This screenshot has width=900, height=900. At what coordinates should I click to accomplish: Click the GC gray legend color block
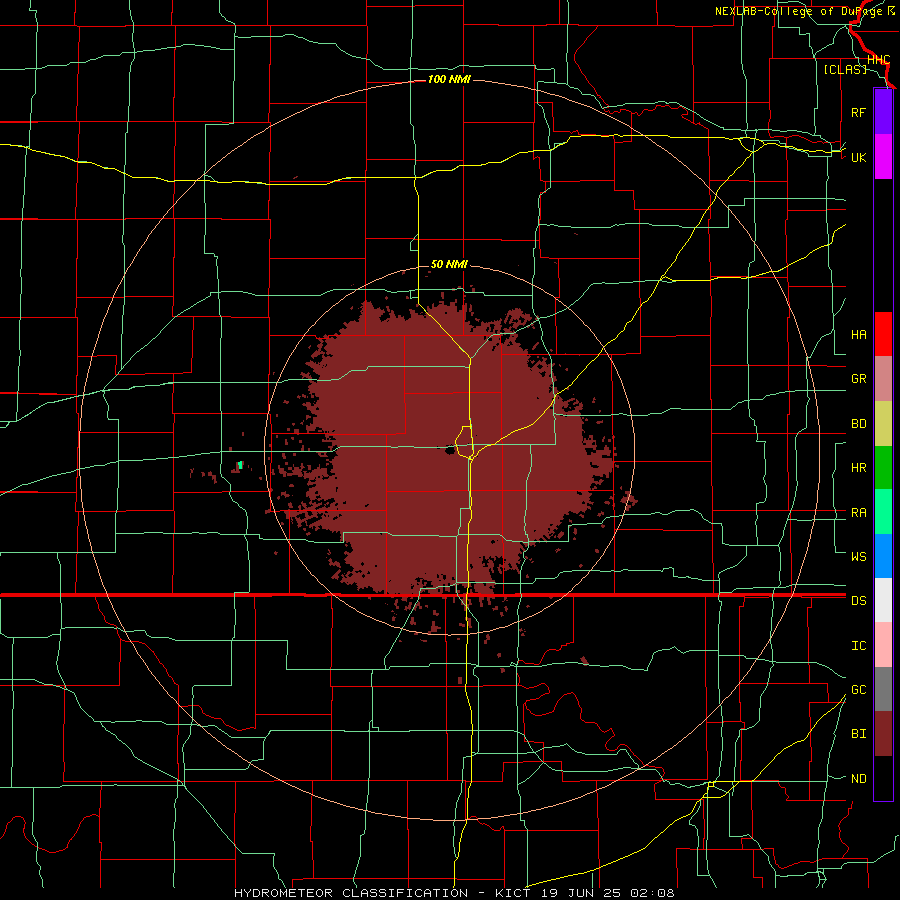pyautogui.click(x=883, y=689)
